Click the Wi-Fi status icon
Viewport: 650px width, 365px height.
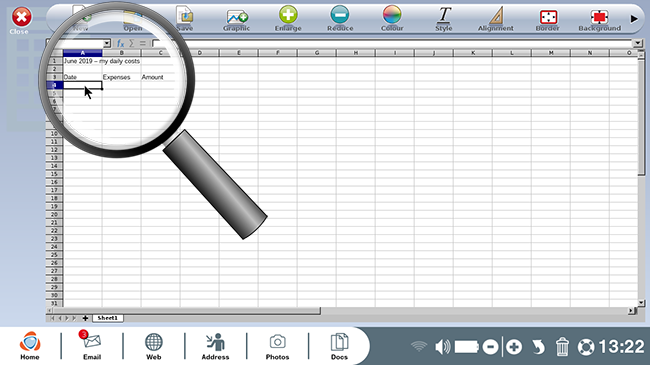tap(419, 346)
